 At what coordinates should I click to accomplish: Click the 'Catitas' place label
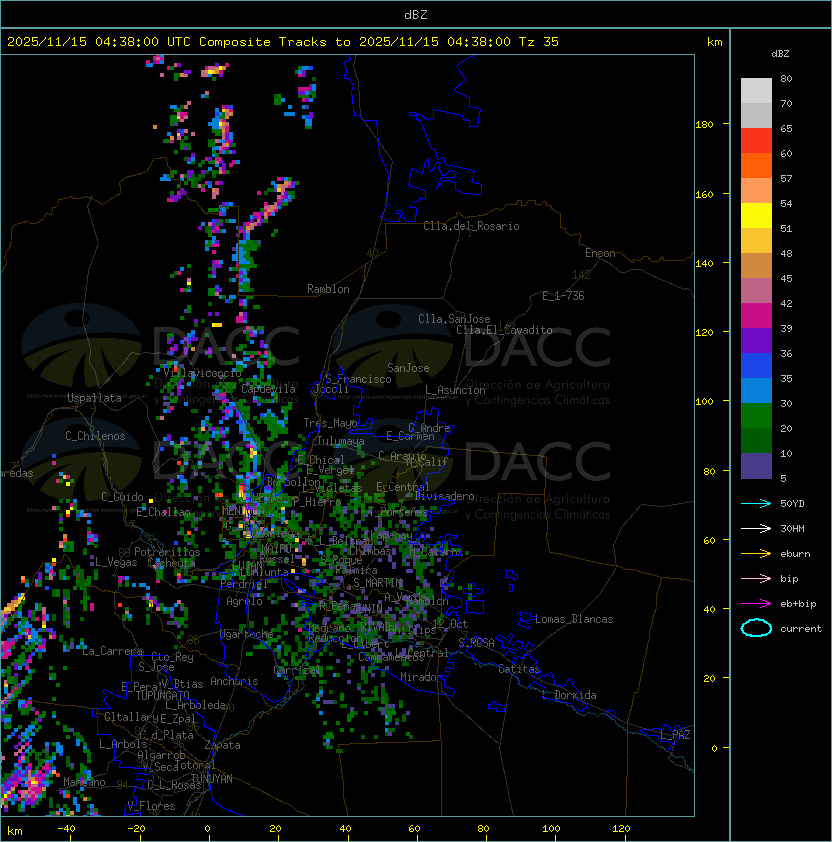[x=519, y=669]
